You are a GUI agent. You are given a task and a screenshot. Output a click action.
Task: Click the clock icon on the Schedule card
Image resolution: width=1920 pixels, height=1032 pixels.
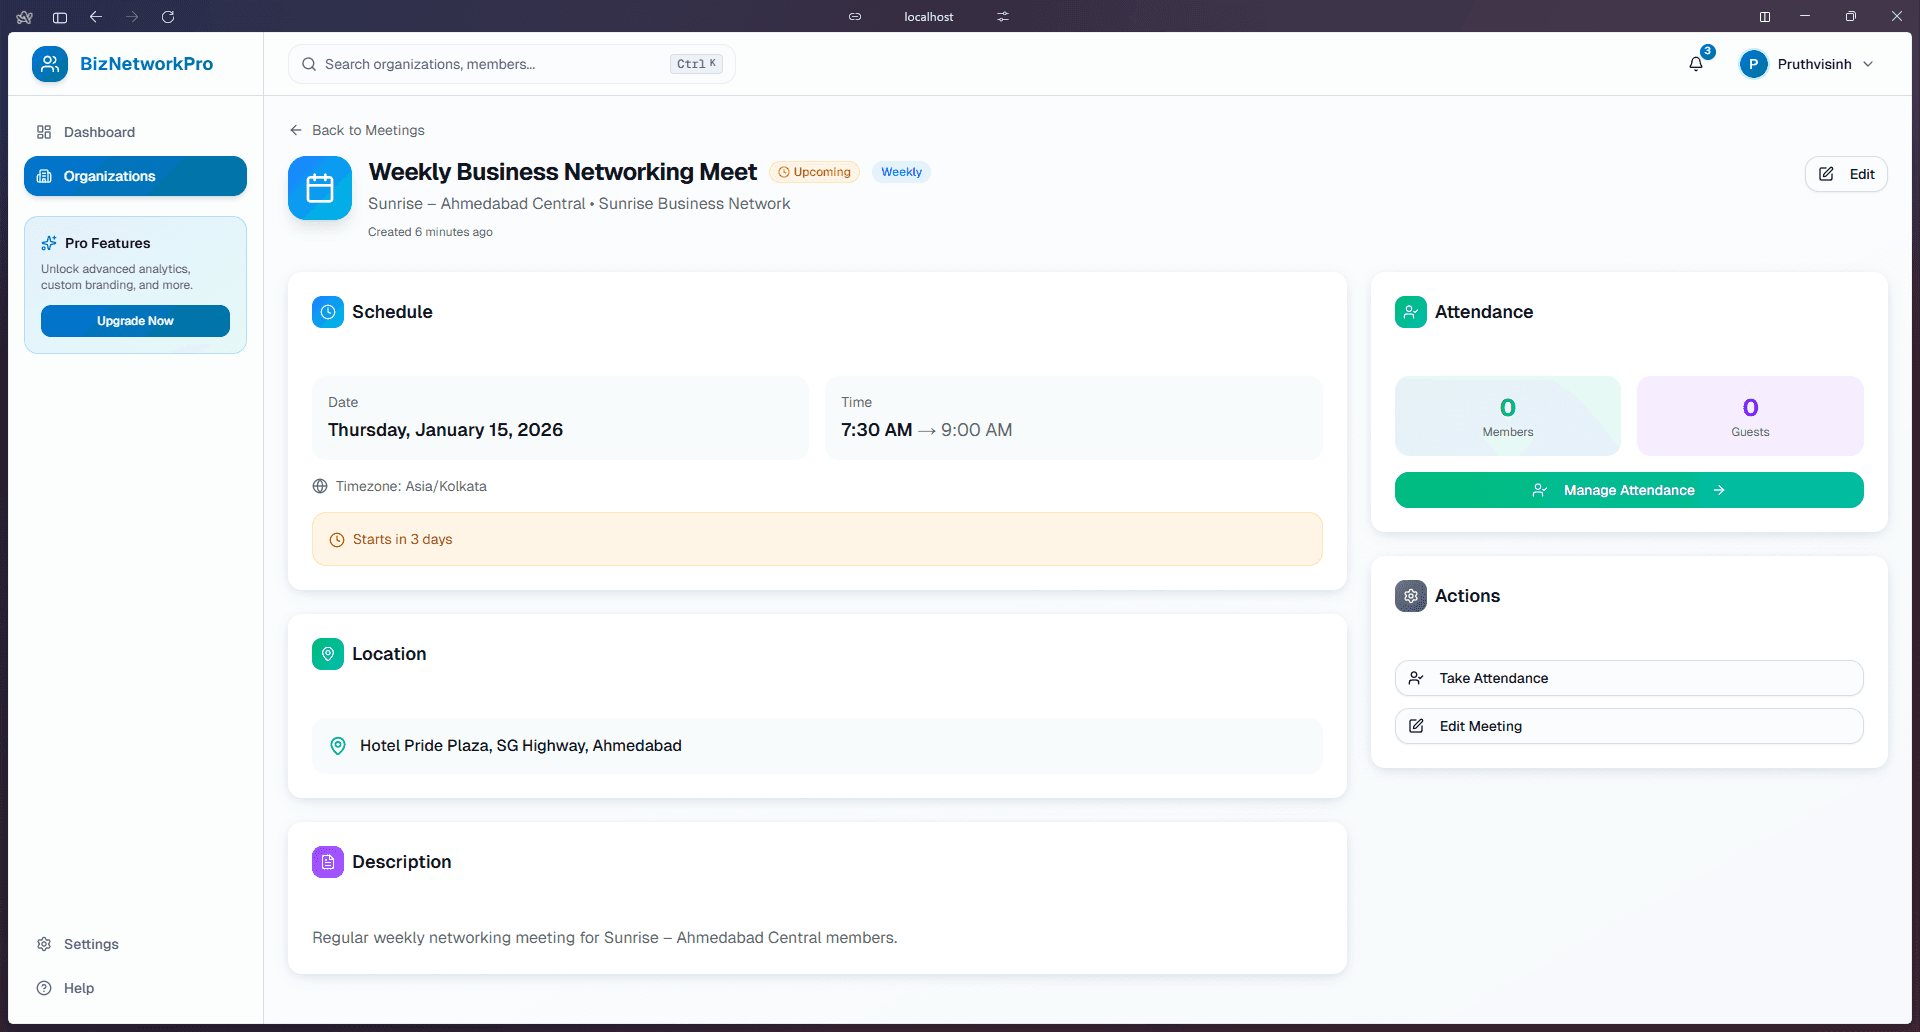pos(327,311)
